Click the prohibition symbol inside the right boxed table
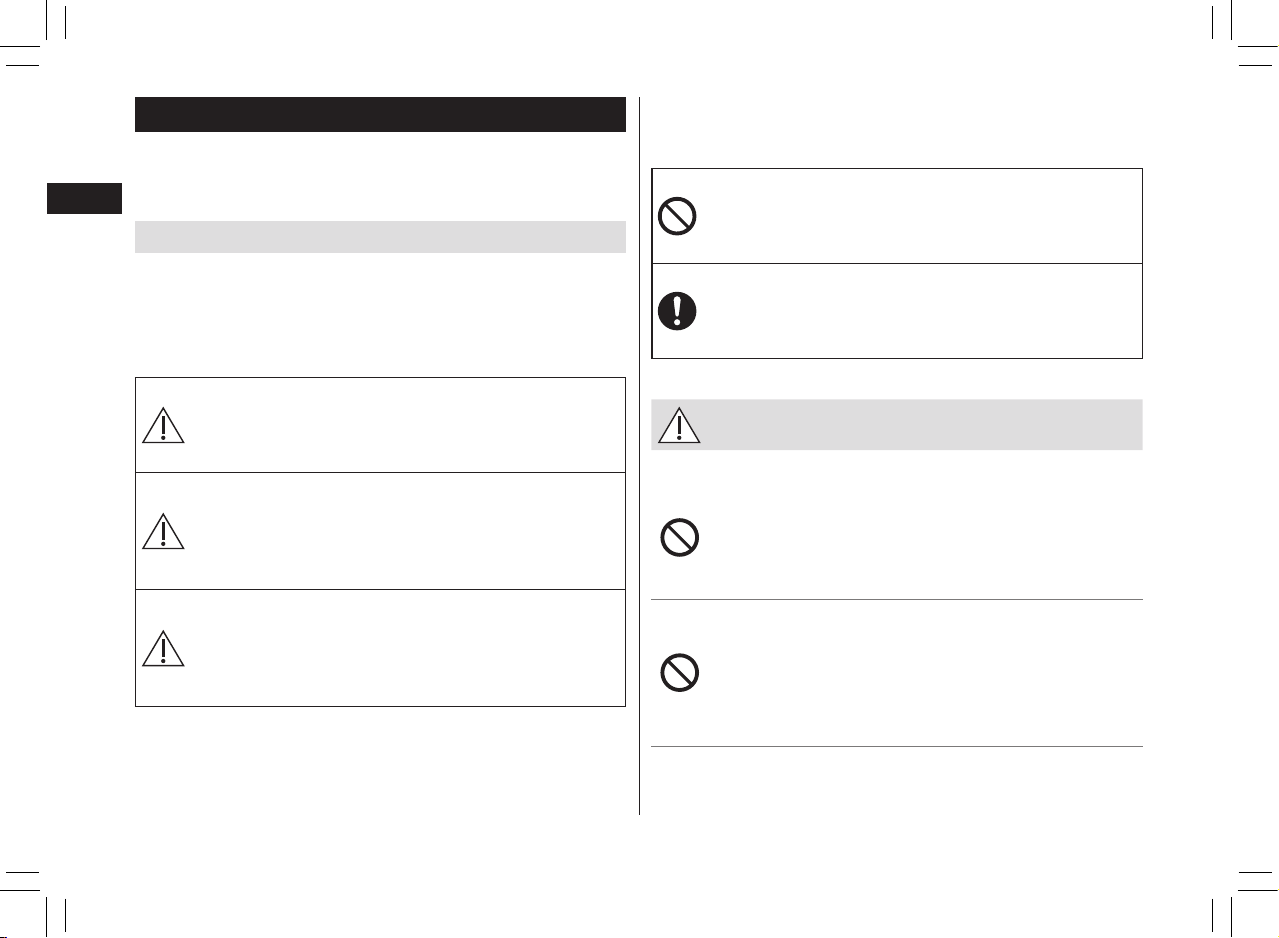 (x=678, y=216)
